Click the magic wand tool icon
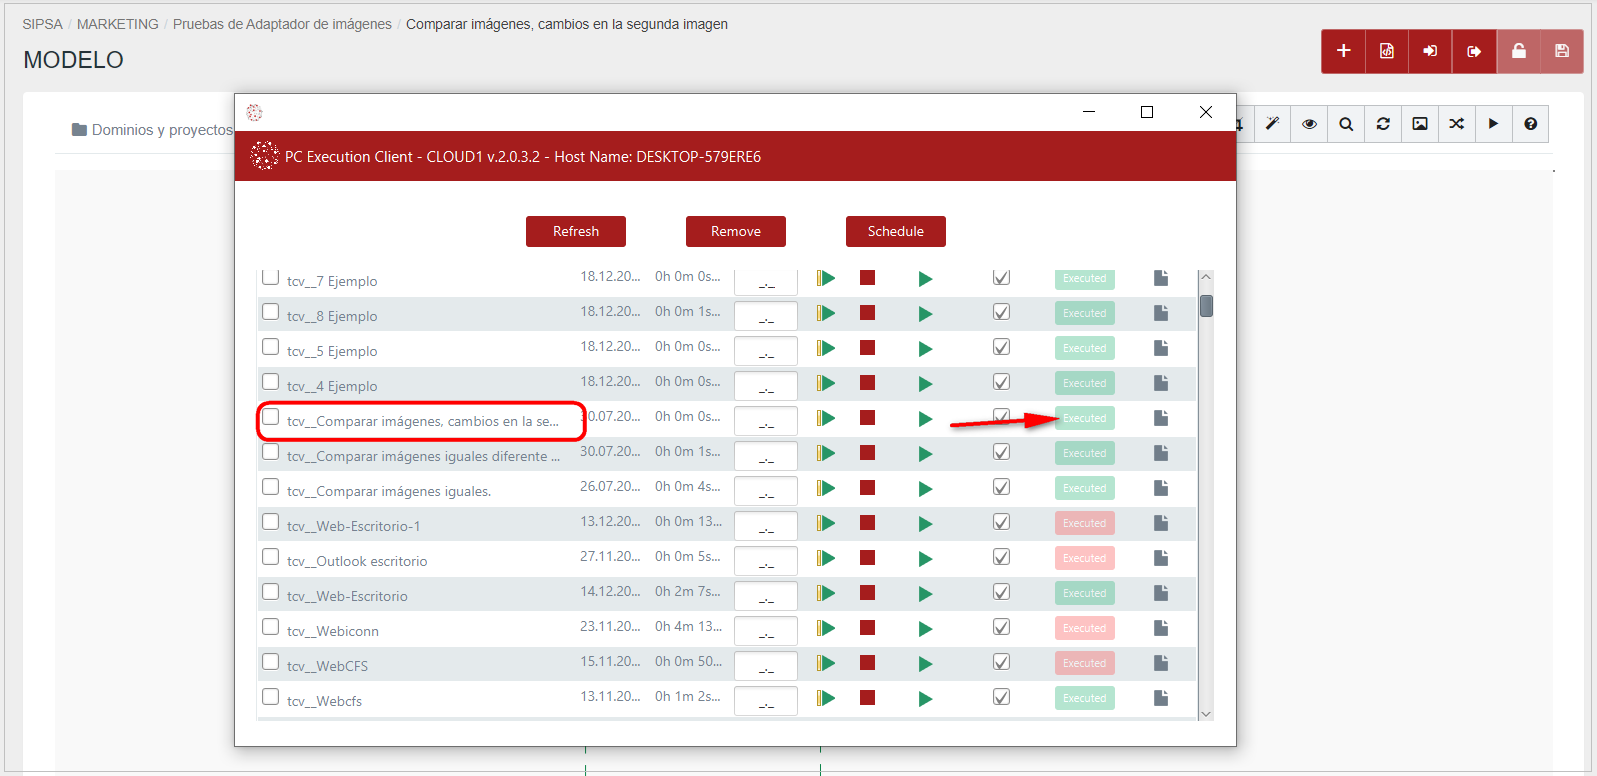The image size is (1597, 776). 1272,124
